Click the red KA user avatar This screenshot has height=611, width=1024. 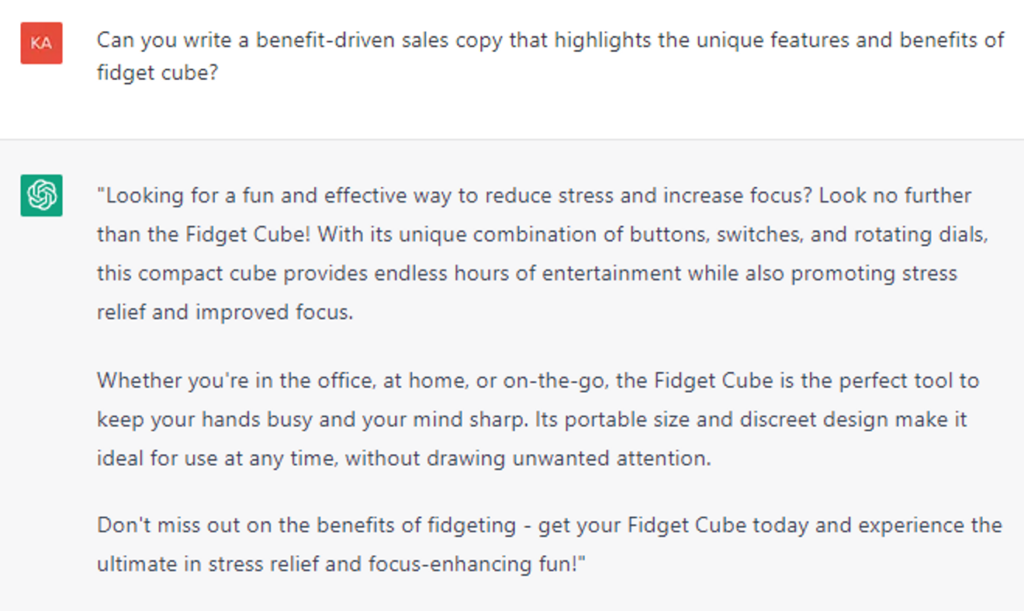[41, 43]
